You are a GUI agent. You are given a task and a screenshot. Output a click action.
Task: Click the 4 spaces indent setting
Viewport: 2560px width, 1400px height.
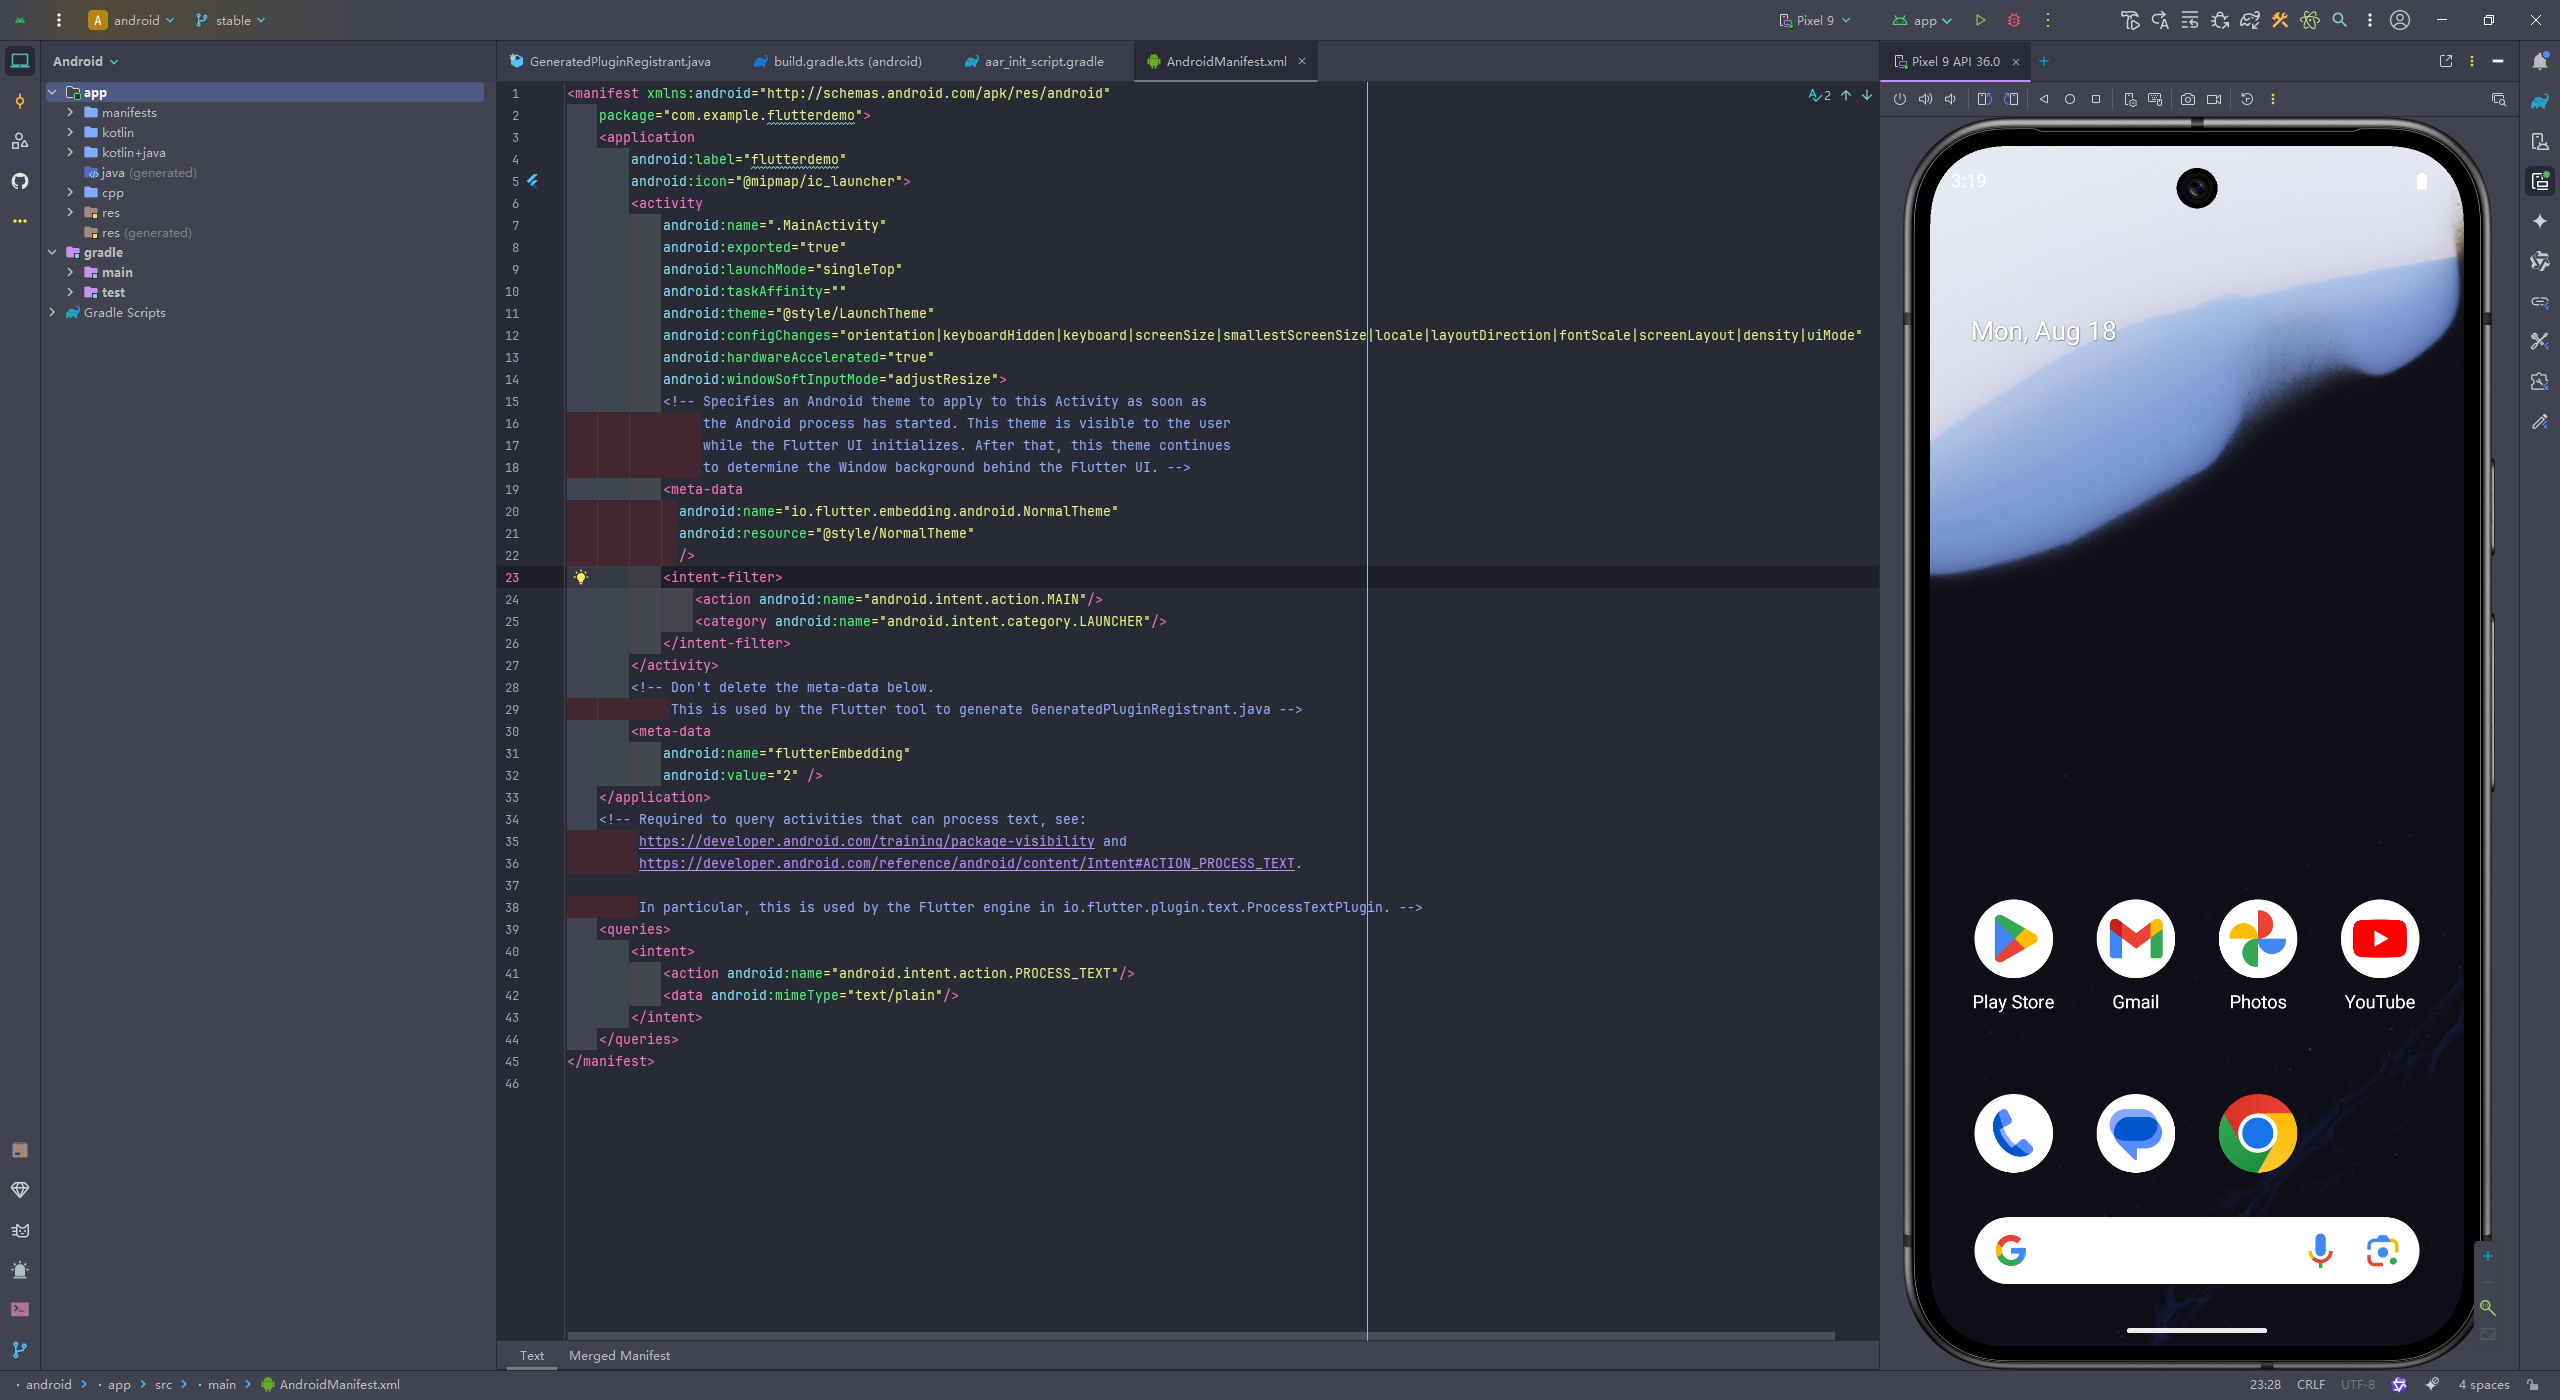(x=2484, y=1385)
